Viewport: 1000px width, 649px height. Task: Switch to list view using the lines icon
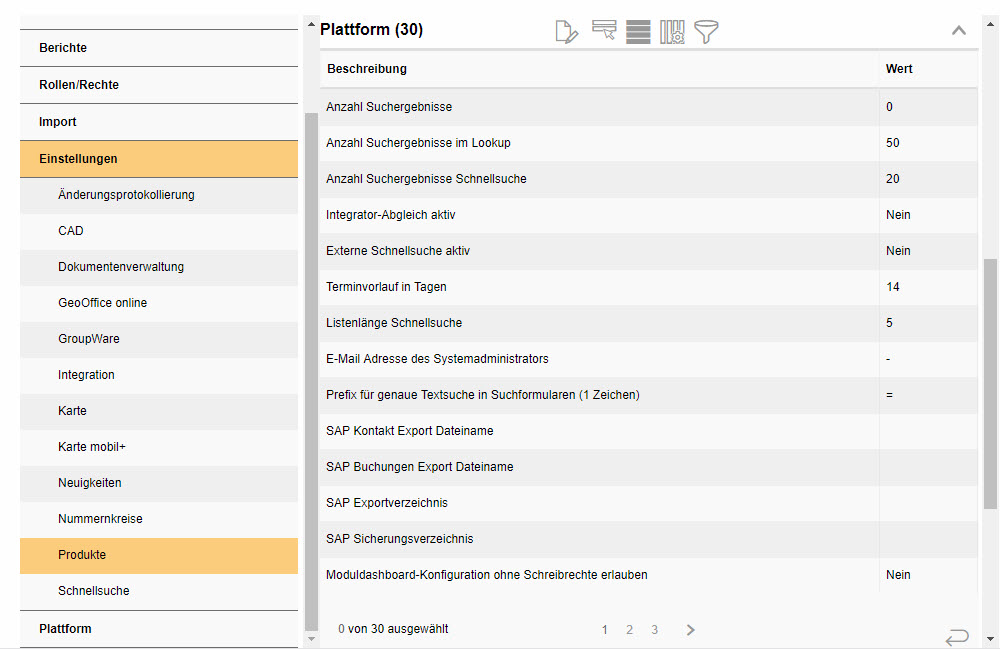(x=638, y=31)
